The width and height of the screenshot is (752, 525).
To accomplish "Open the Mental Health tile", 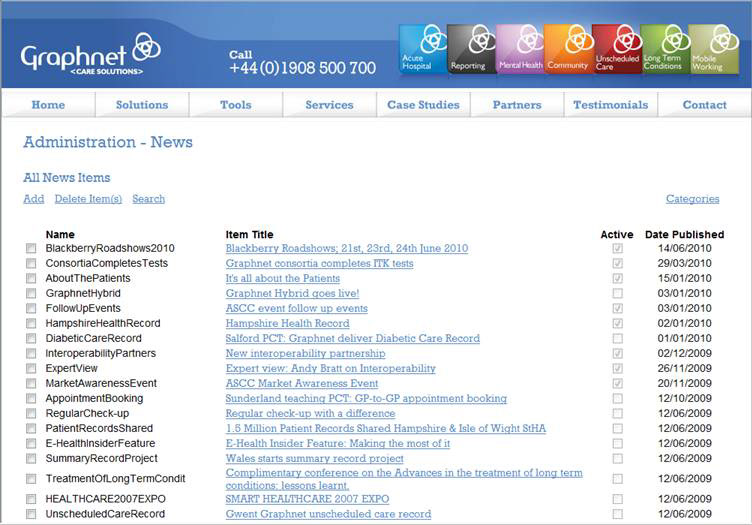I will click(x=519, y=49).
